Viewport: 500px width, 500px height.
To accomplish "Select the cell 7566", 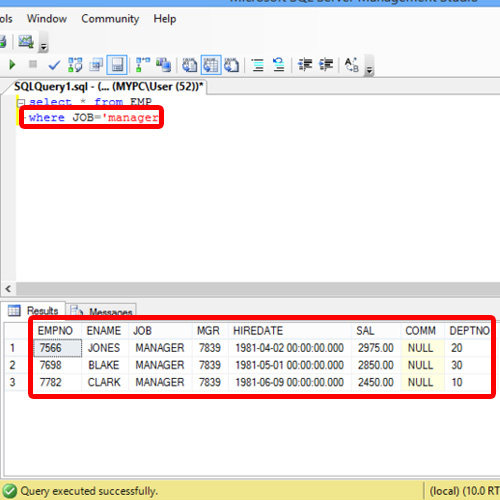I will coord(57,348).
